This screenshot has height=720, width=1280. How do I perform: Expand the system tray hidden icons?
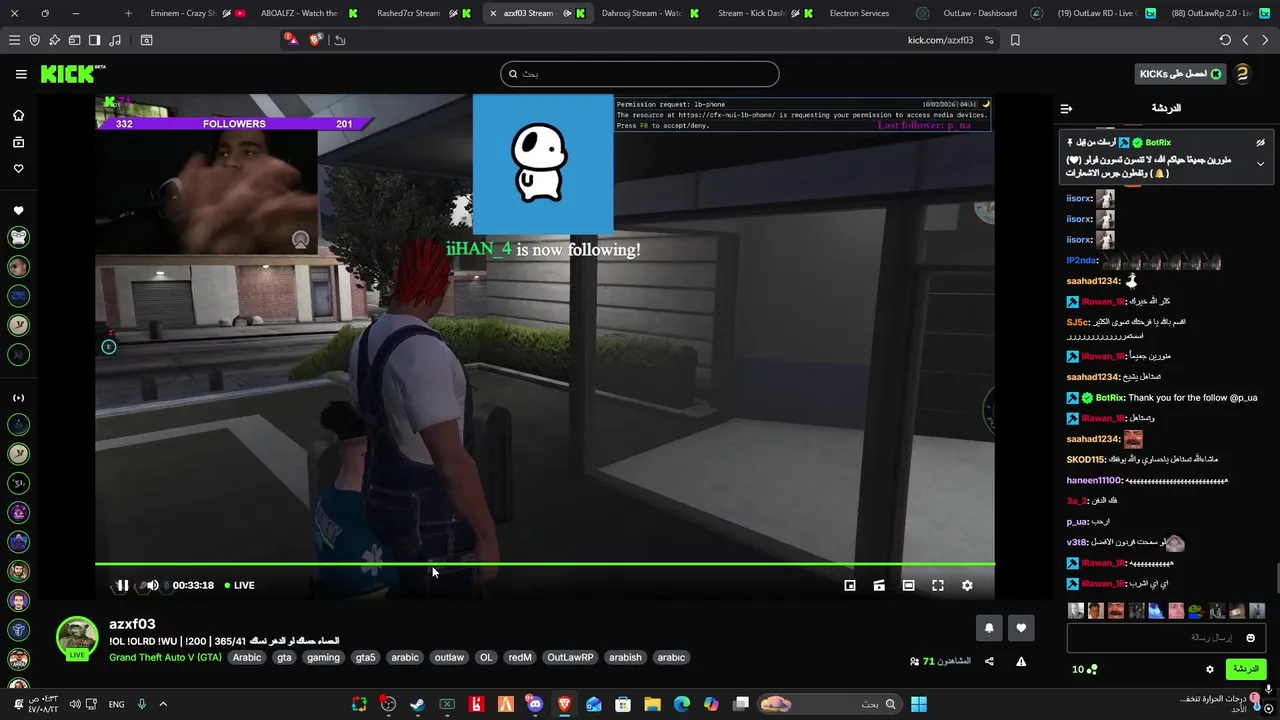pos(163,704)
